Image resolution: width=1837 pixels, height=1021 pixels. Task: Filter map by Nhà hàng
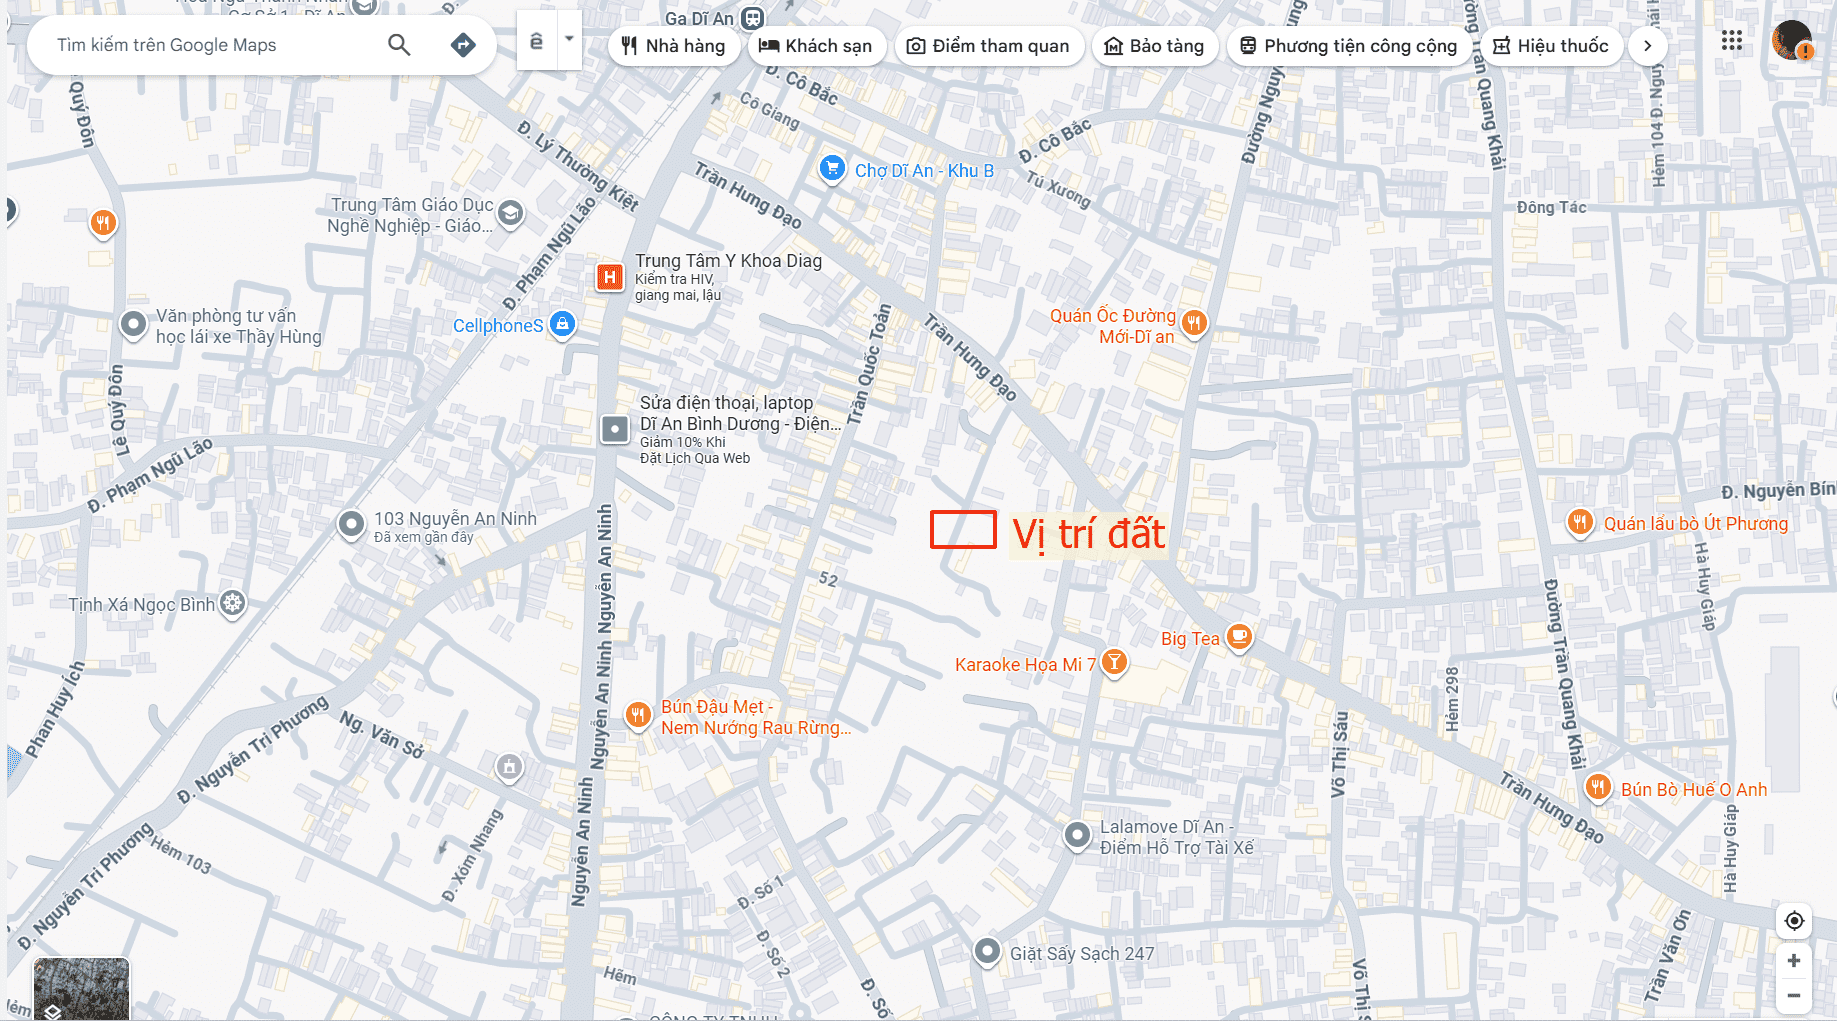coord(674,46)
